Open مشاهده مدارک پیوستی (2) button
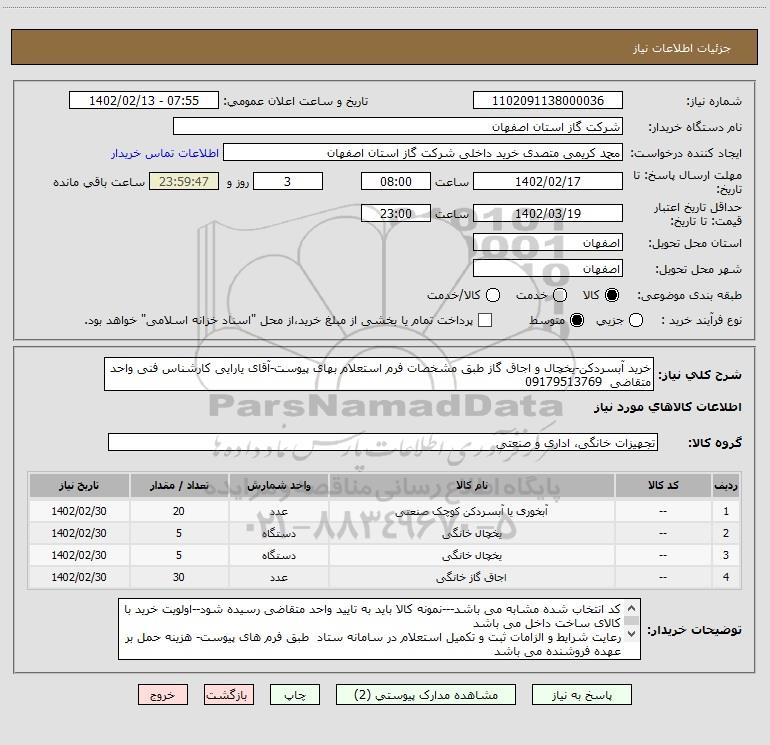This screenshot has width=770, height=745. coord(426,695)
